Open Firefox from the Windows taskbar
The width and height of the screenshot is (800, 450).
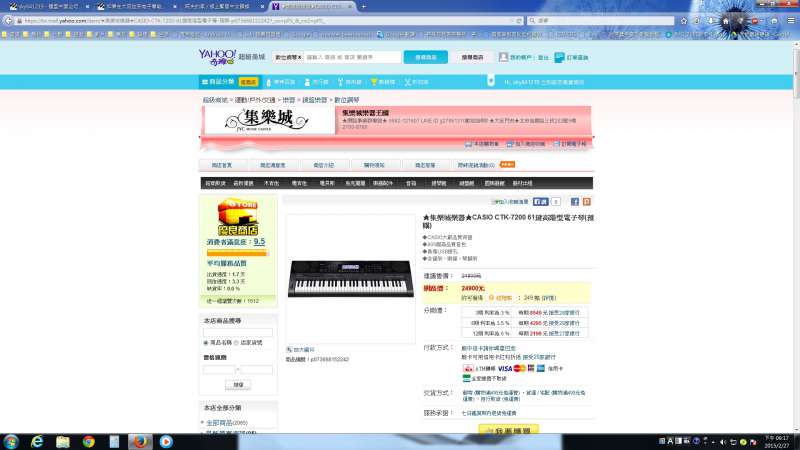(x=140, y=441)
